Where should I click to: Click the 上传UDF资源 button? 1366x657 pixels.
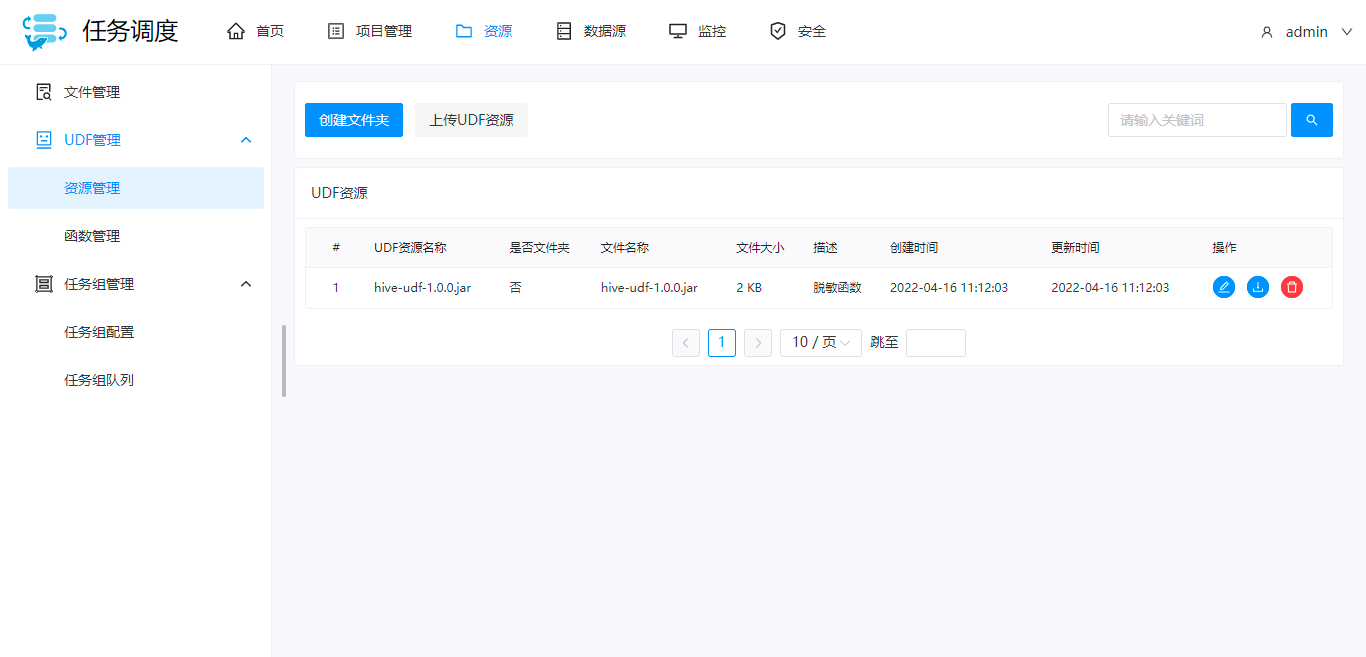(x=471, y=119)
